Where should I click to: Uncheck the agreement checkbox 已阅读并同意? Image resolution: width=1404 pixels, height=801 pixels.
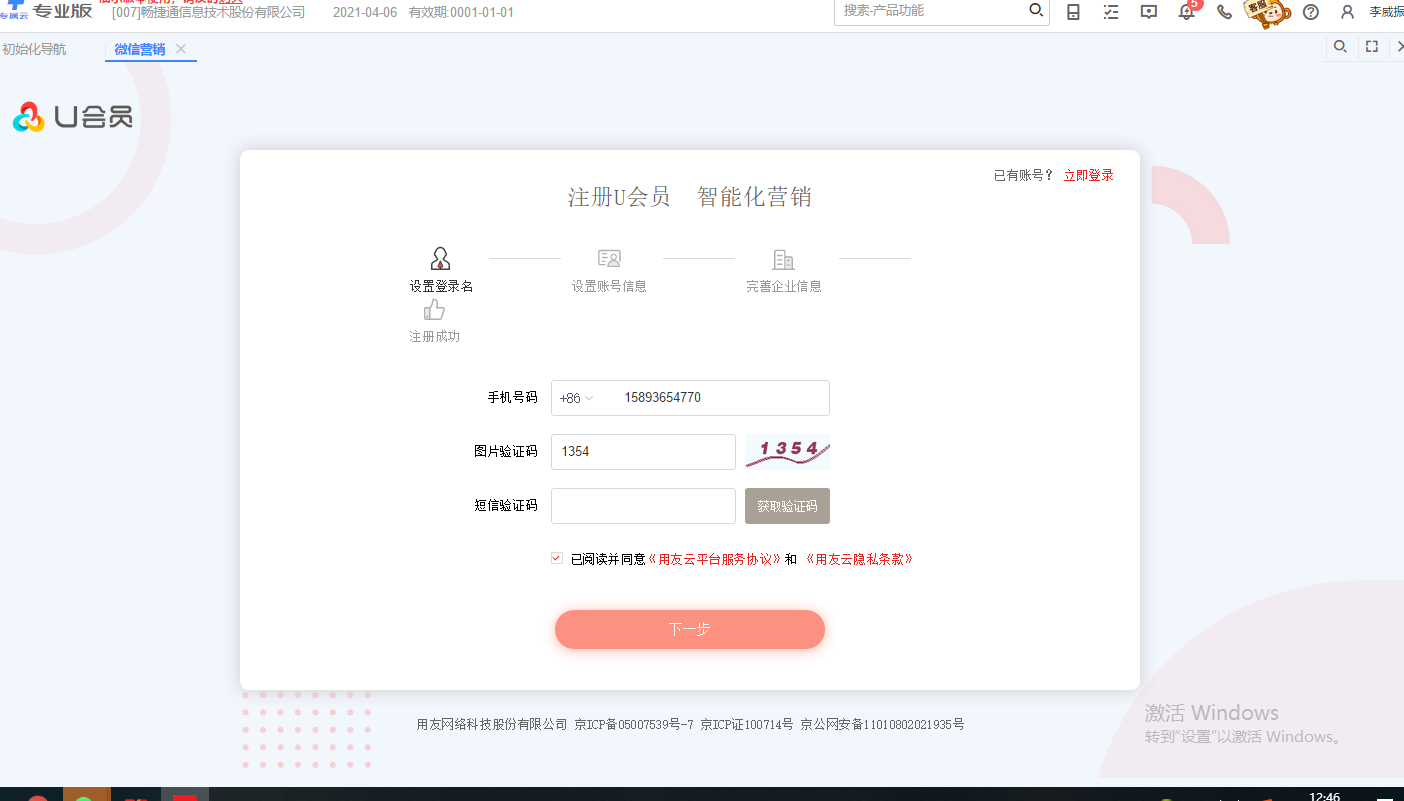click(557, 559)
